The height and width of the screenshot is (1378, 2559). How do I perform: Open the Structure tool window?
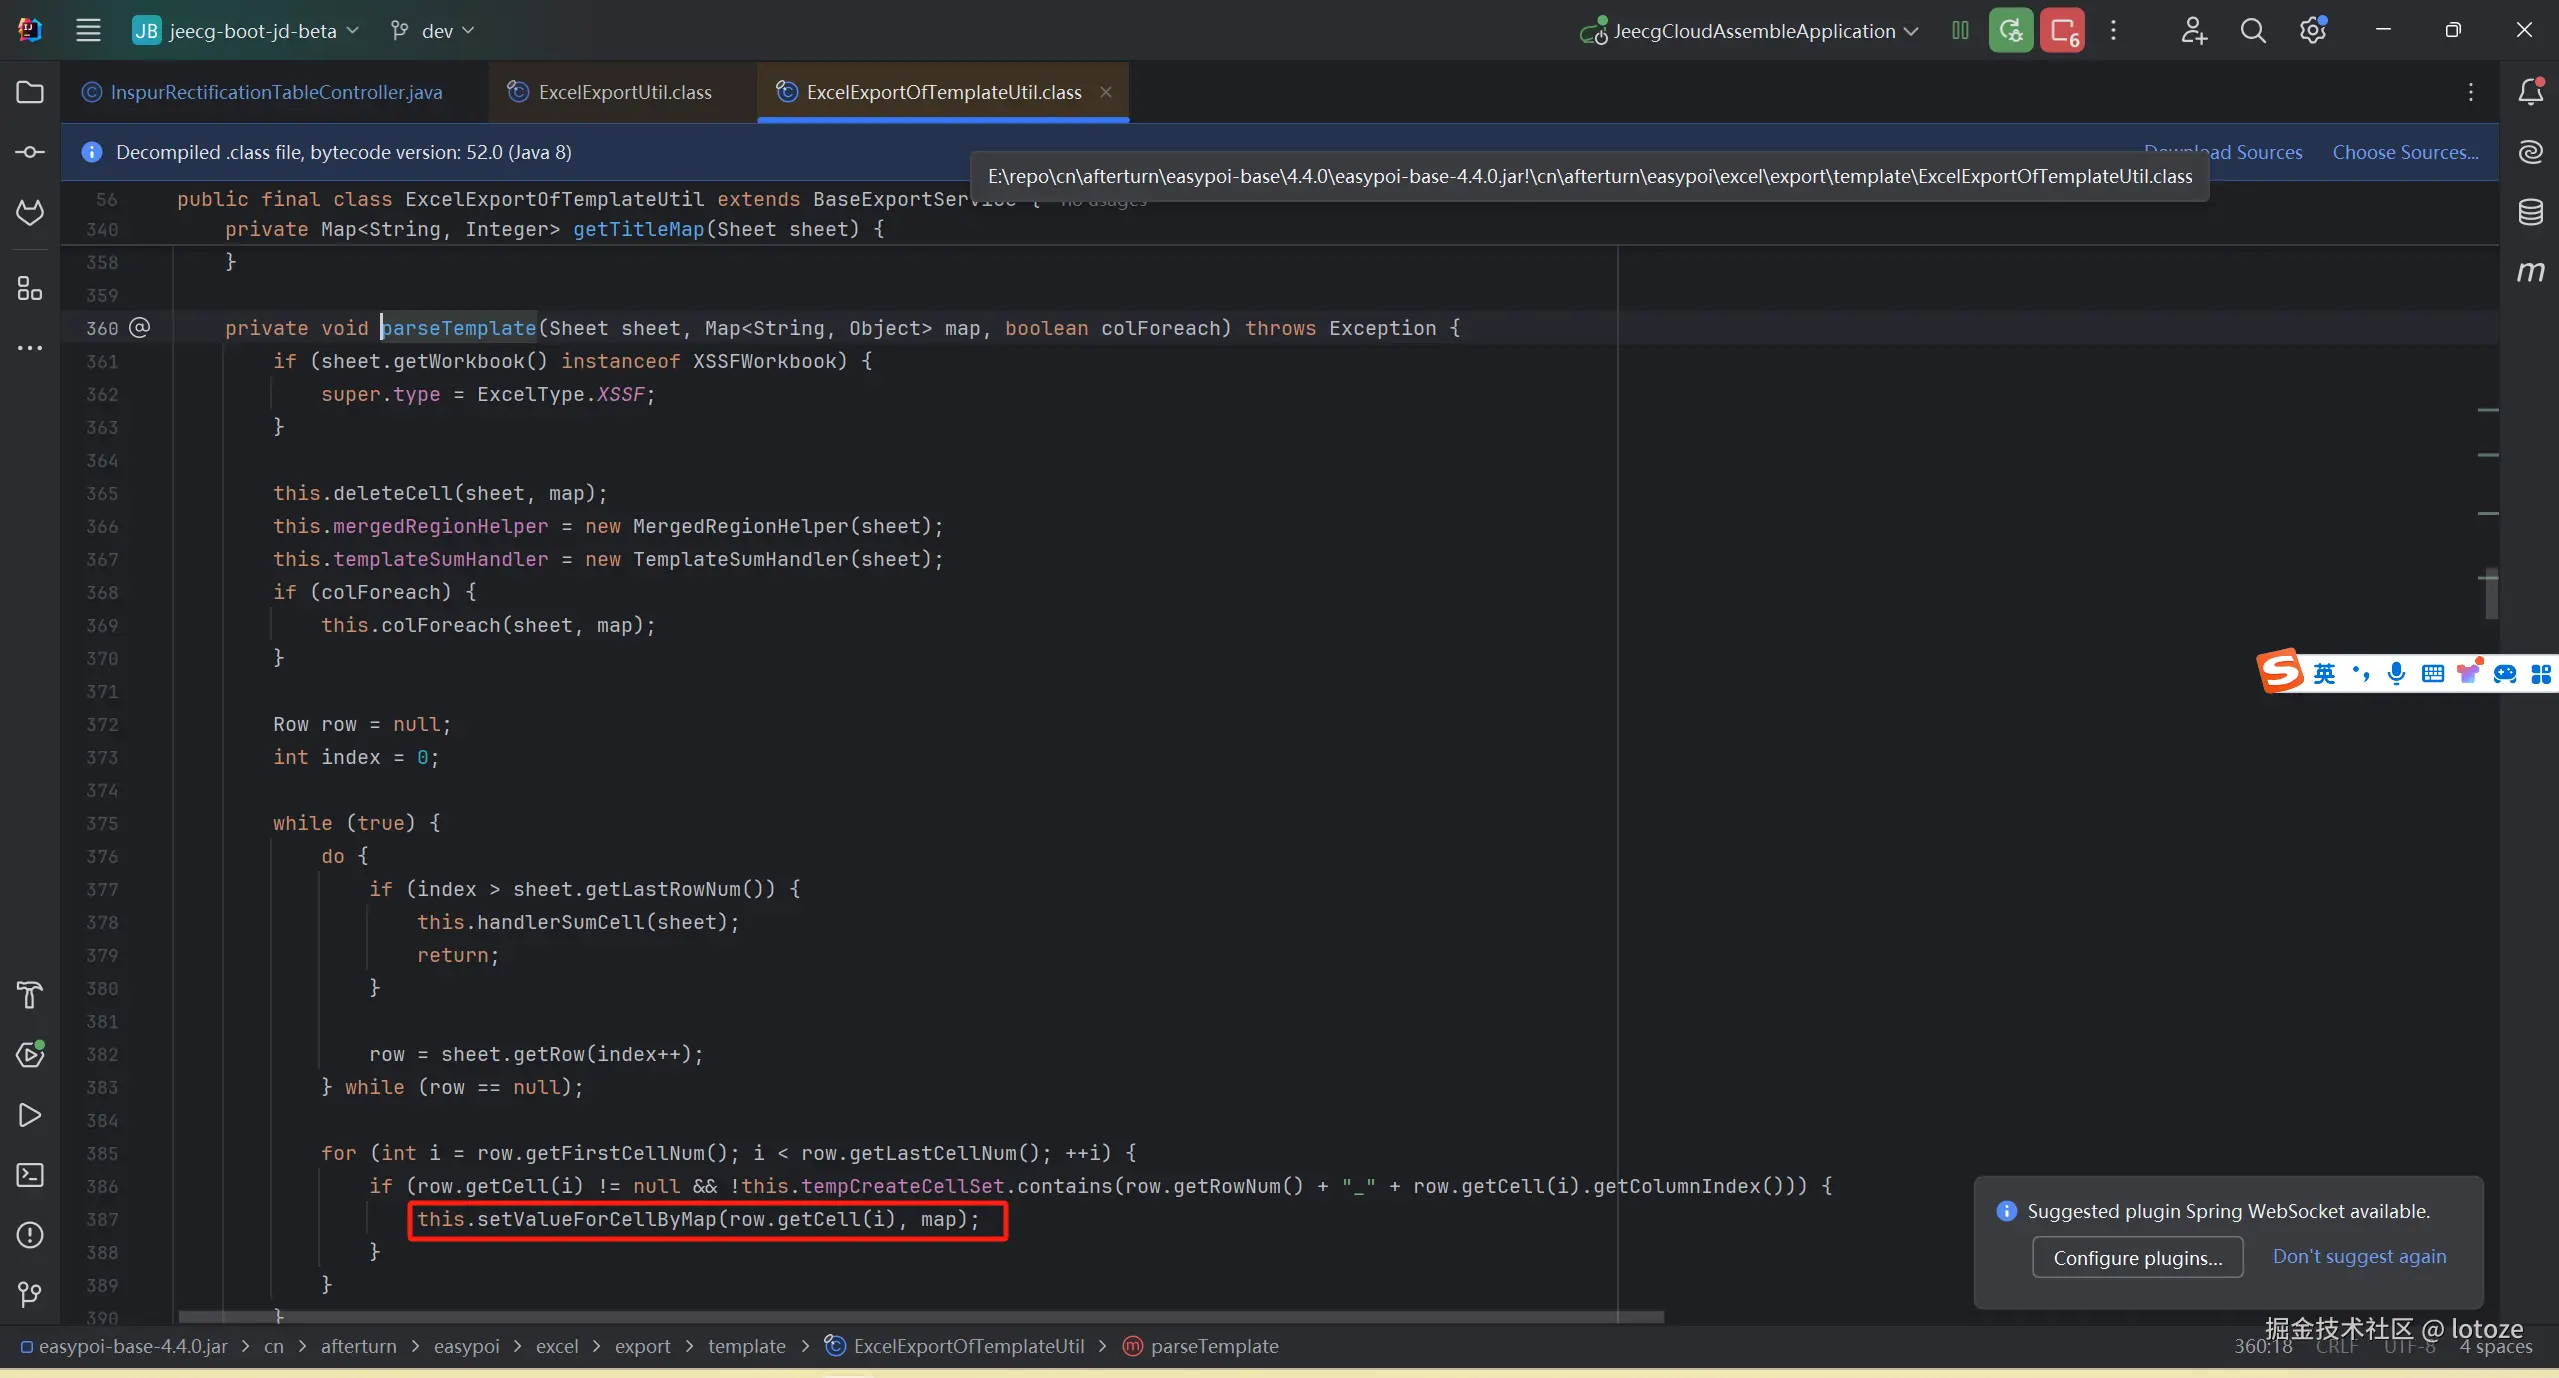pos(30,289)
